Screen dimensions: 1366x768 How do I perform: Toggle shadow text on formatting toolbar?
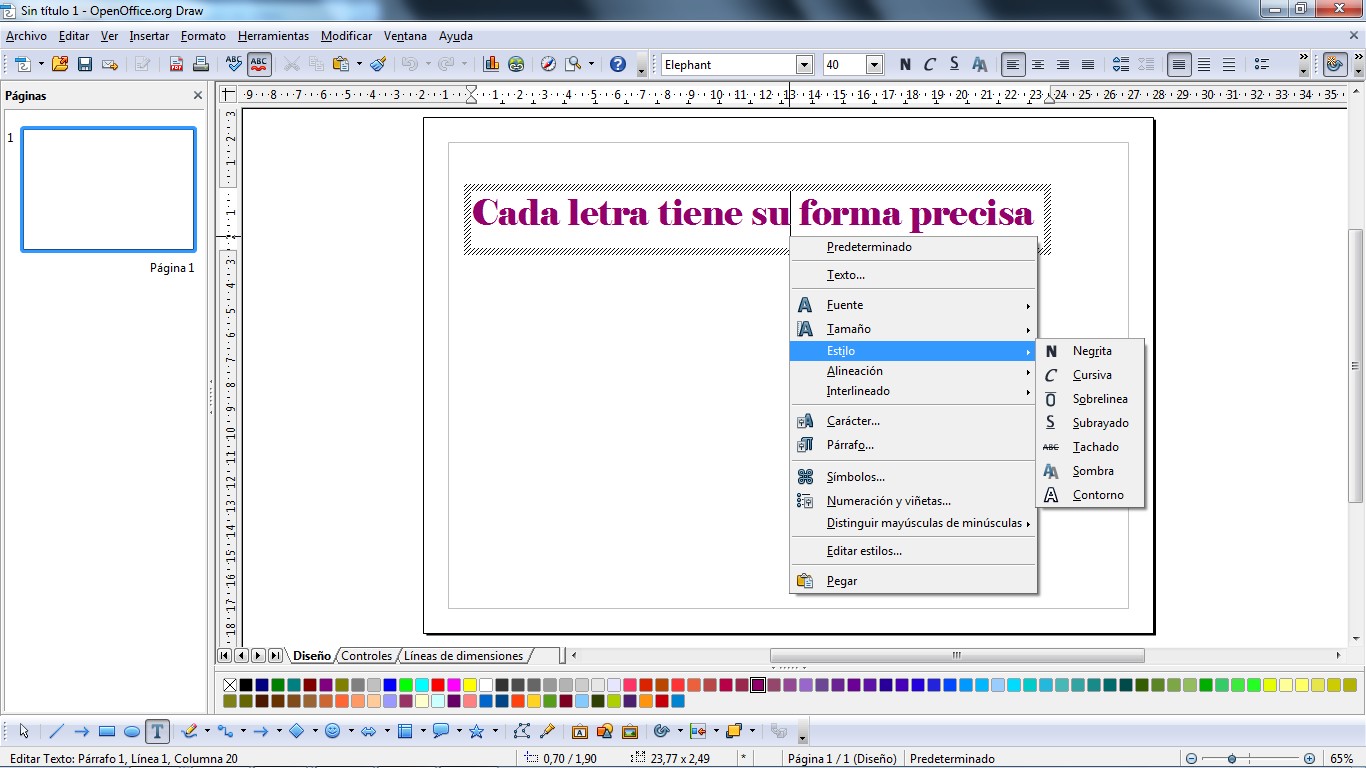click(980, 64)
